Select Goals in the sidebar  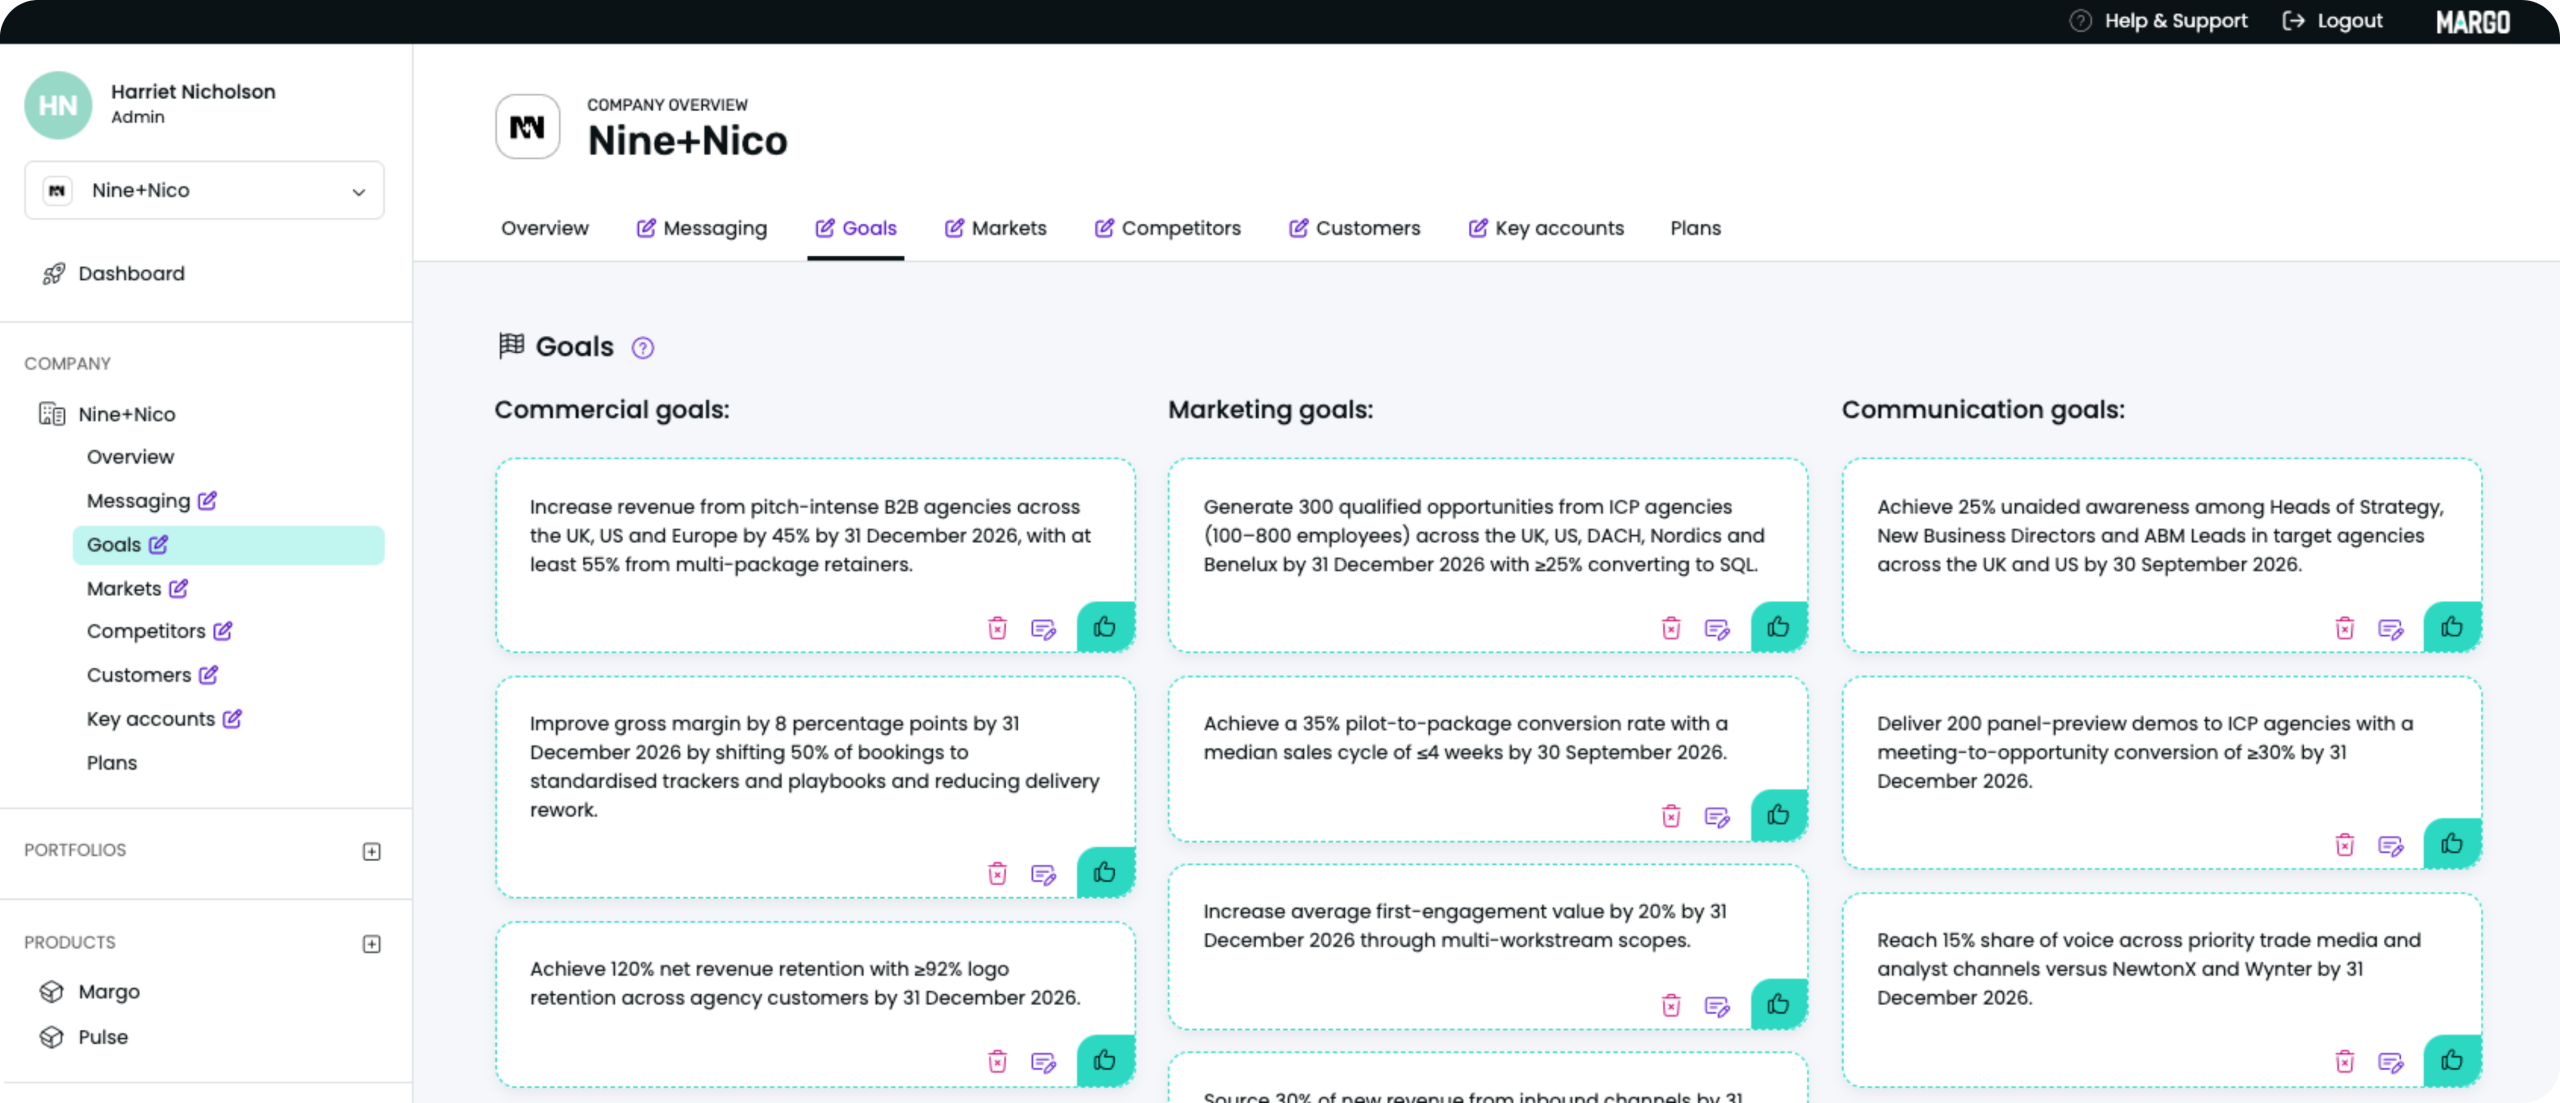(x=228, y=545)
